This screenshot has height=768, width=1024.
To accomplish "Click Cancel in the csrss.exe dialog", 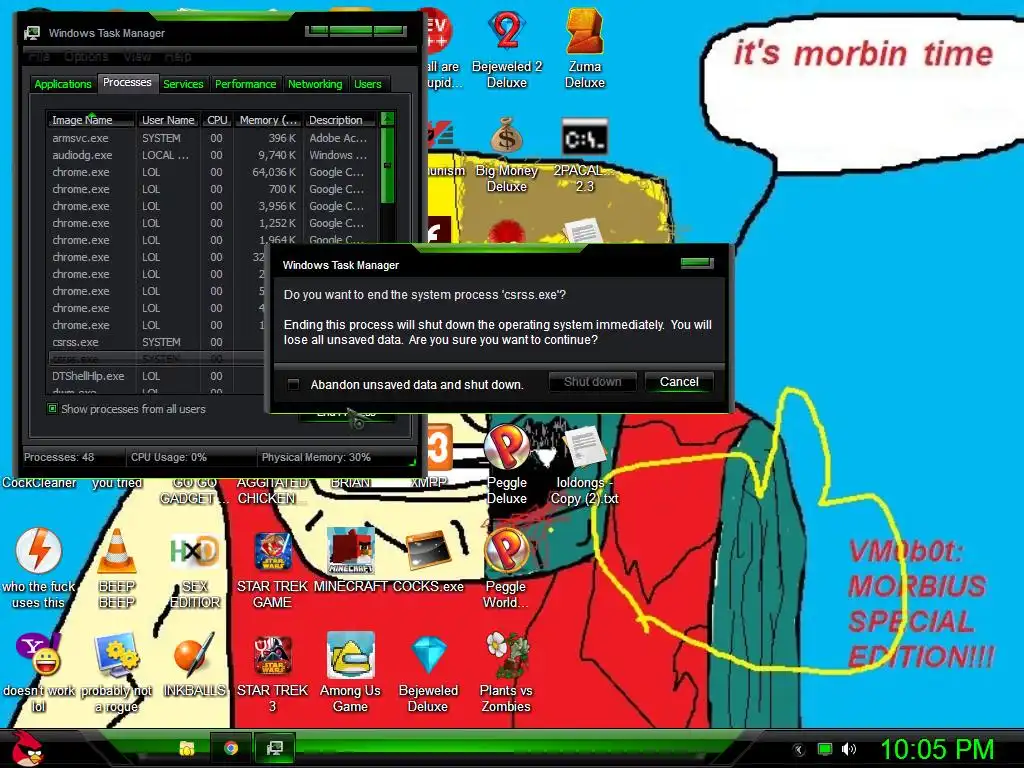I will pyautogui.click(x=679, y=382).
